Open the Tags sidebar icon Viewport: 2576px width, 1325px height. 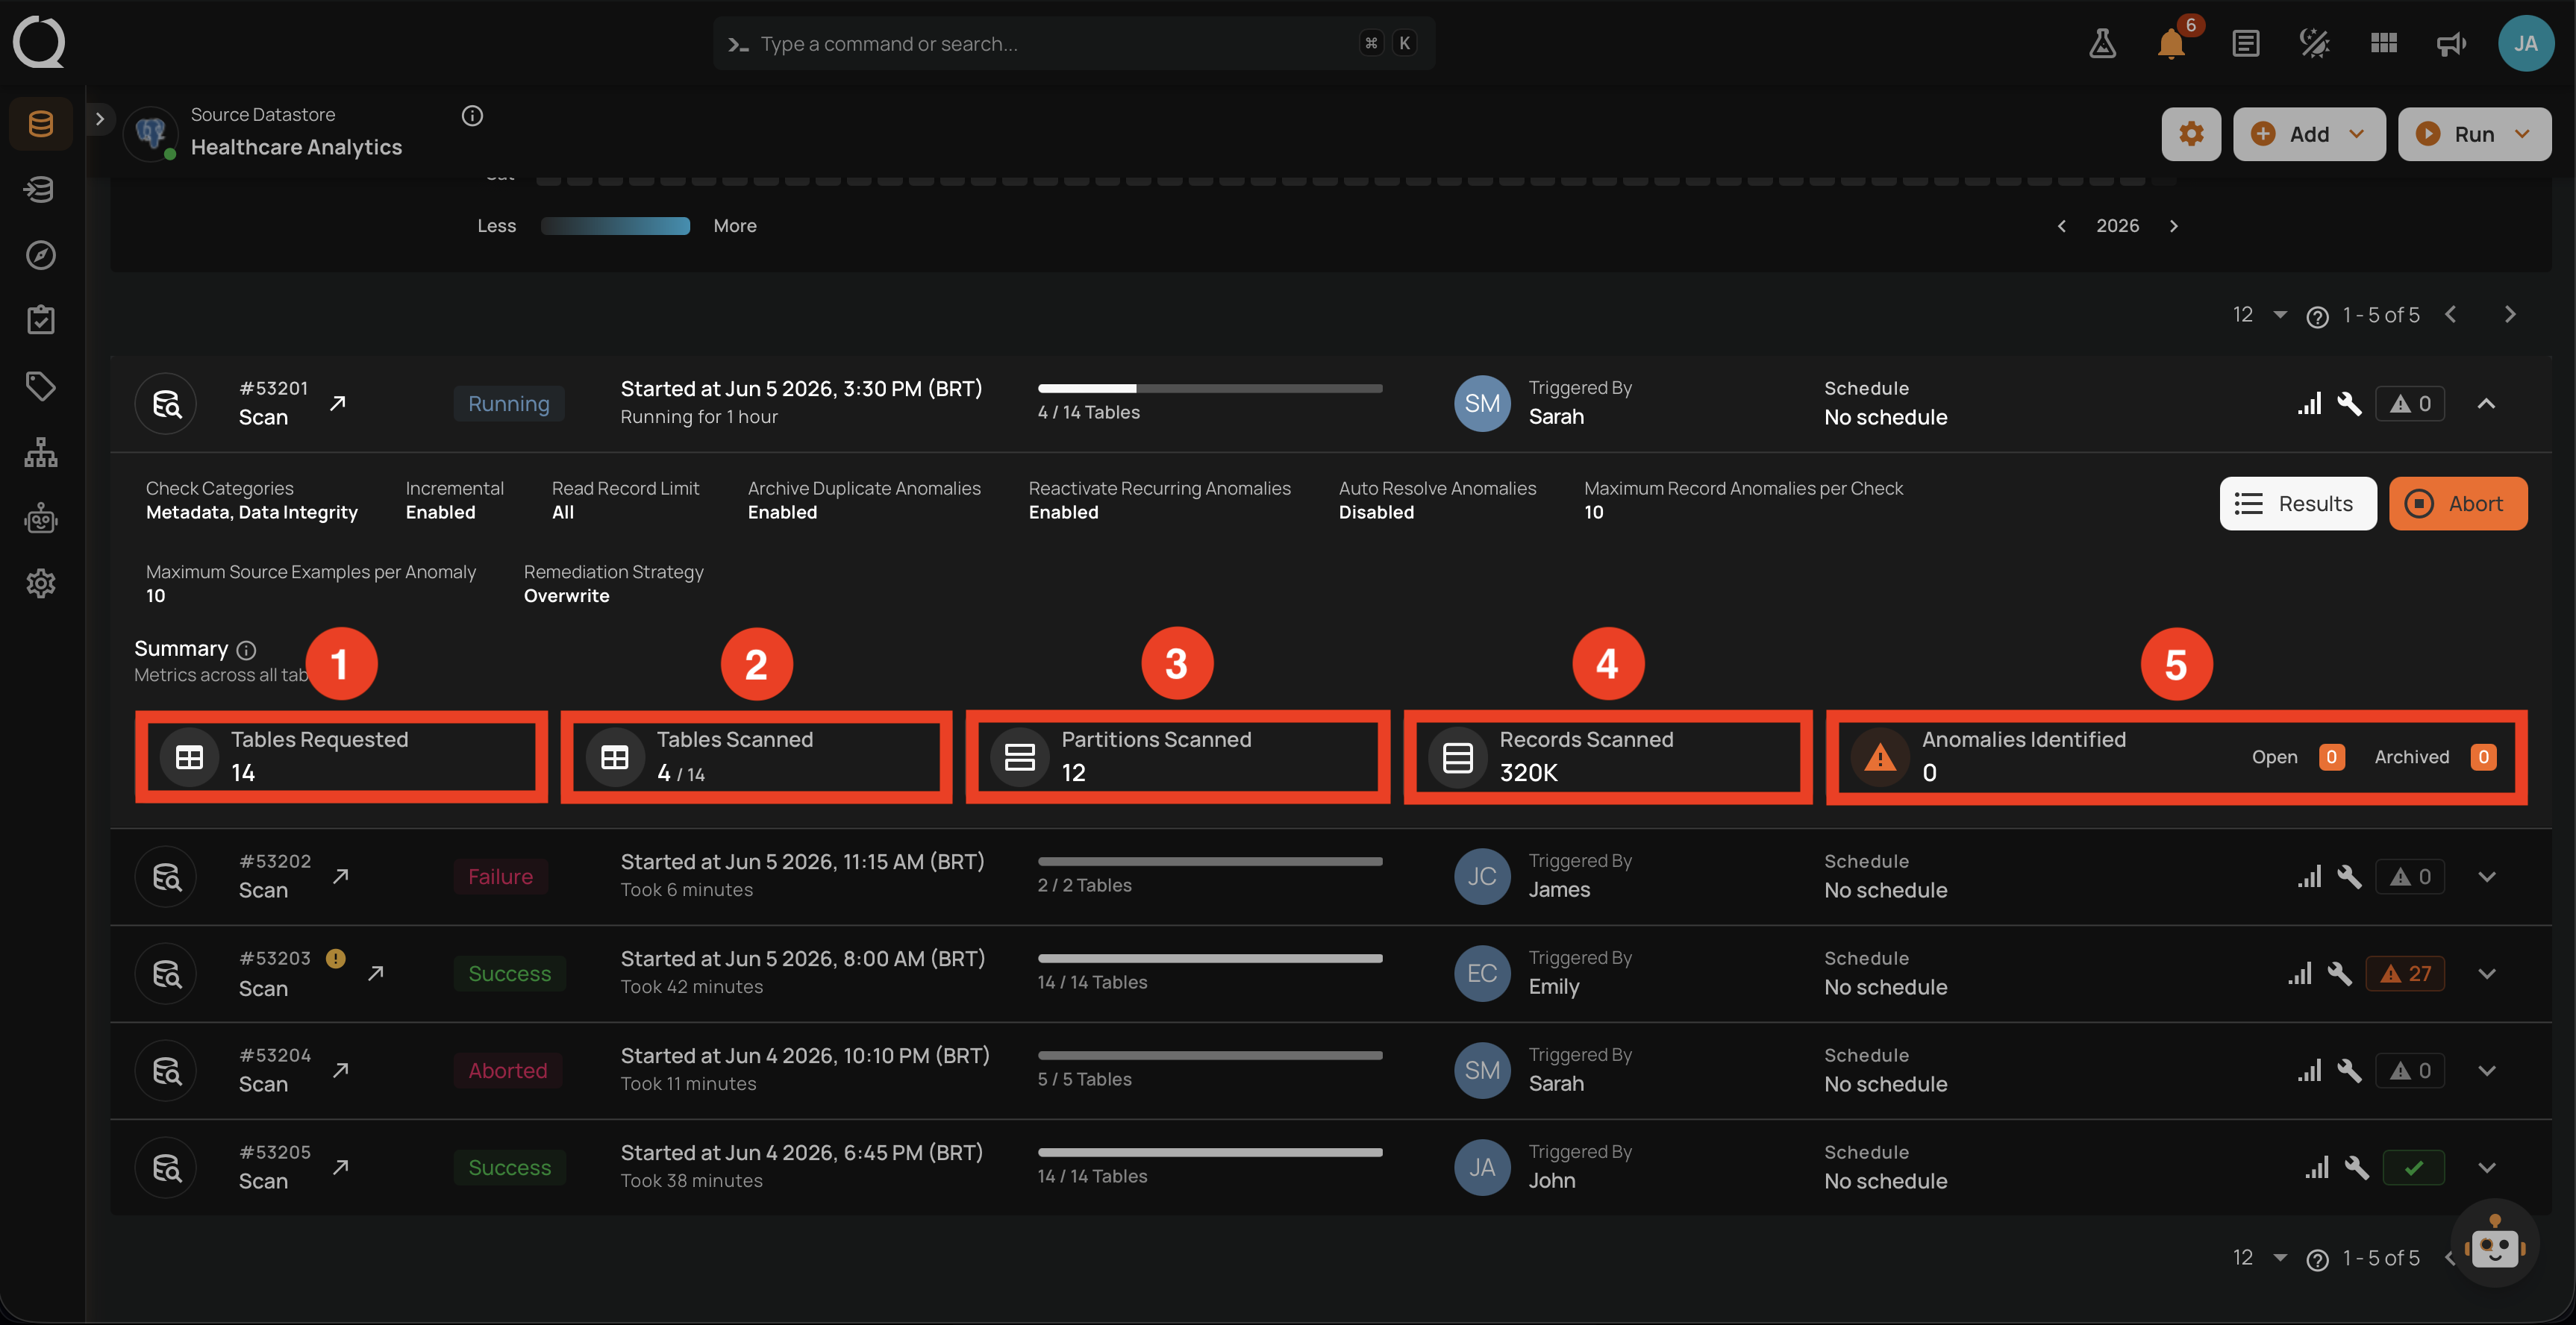click(41, 386)
